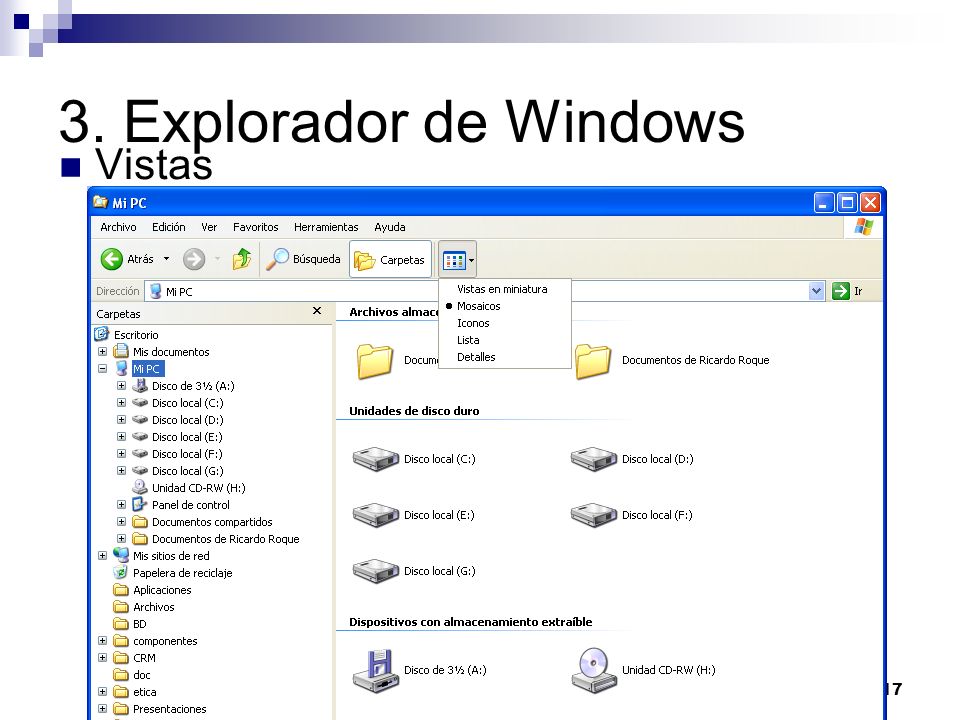Select Mis documentos in folder tree
The height and width of the screenshot is (720, 960).
171,352
